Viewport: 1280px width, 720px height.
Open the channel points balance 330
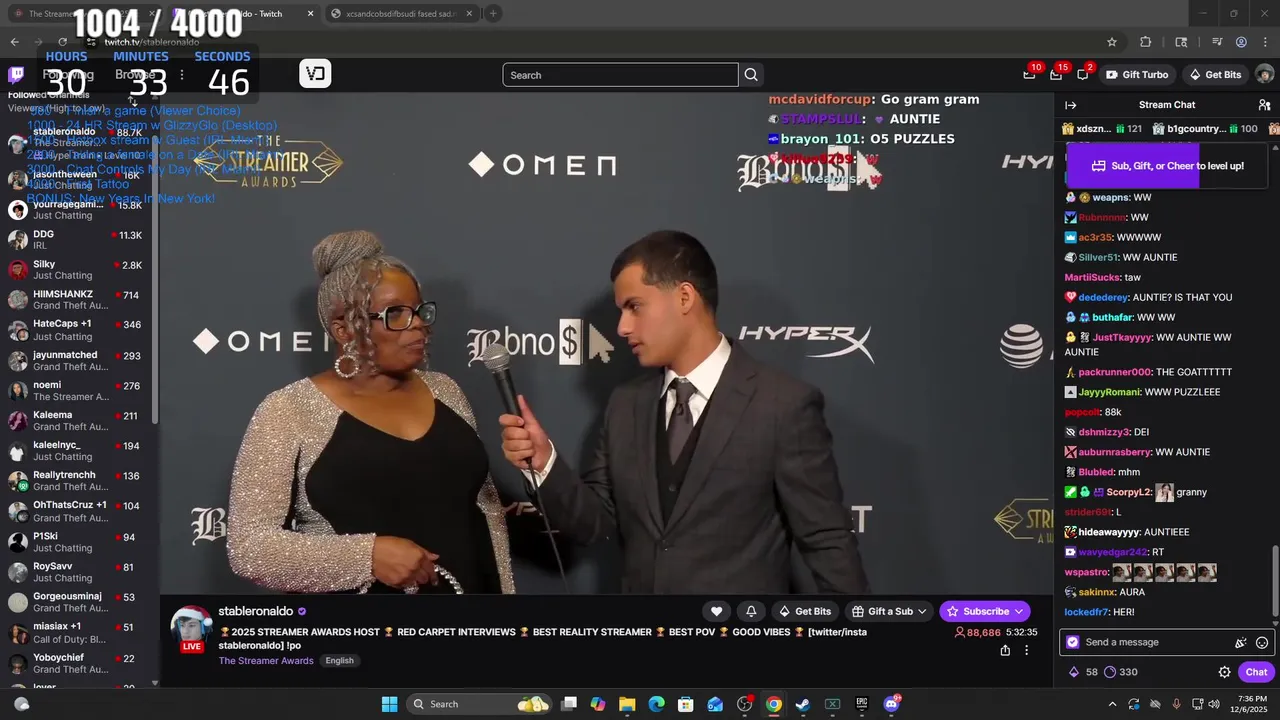1120,672
